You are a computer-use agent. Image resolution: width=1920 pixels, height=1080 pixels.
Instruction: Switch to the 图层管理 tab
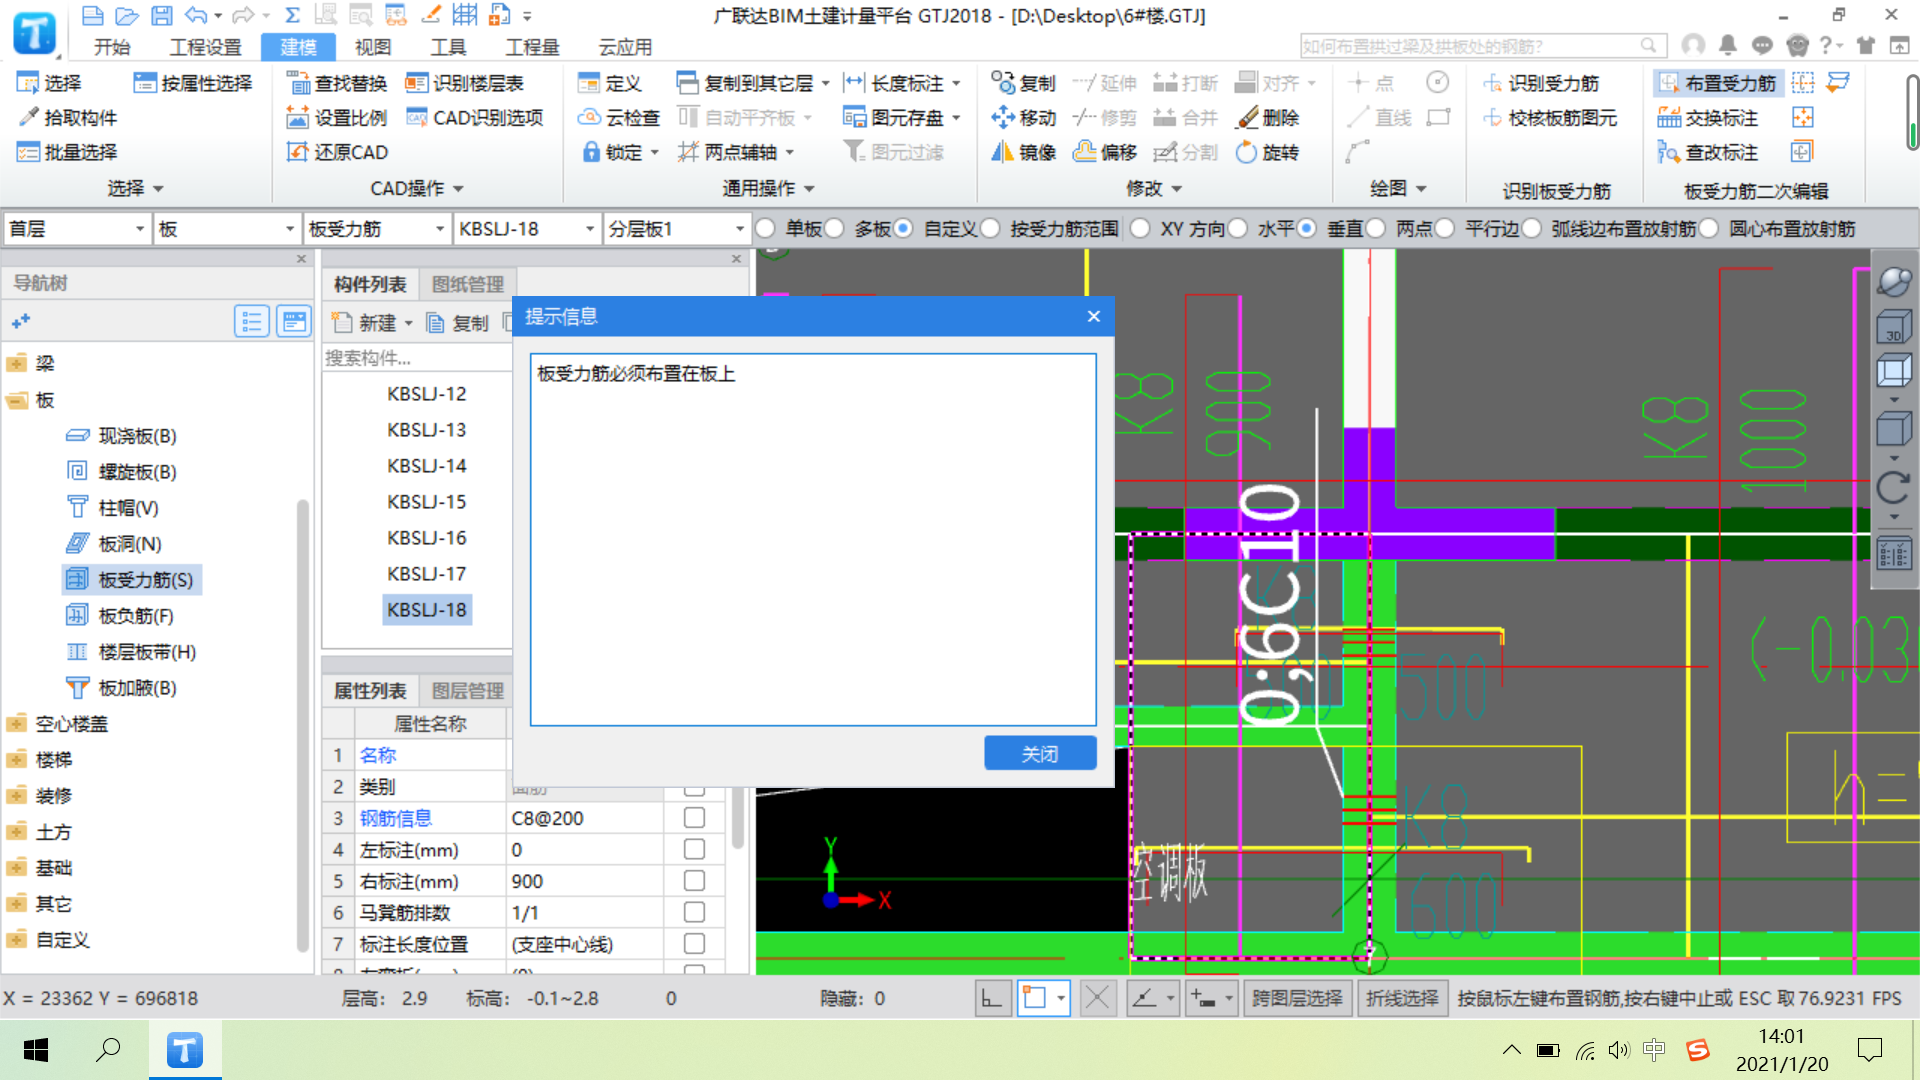pos(467,691)
